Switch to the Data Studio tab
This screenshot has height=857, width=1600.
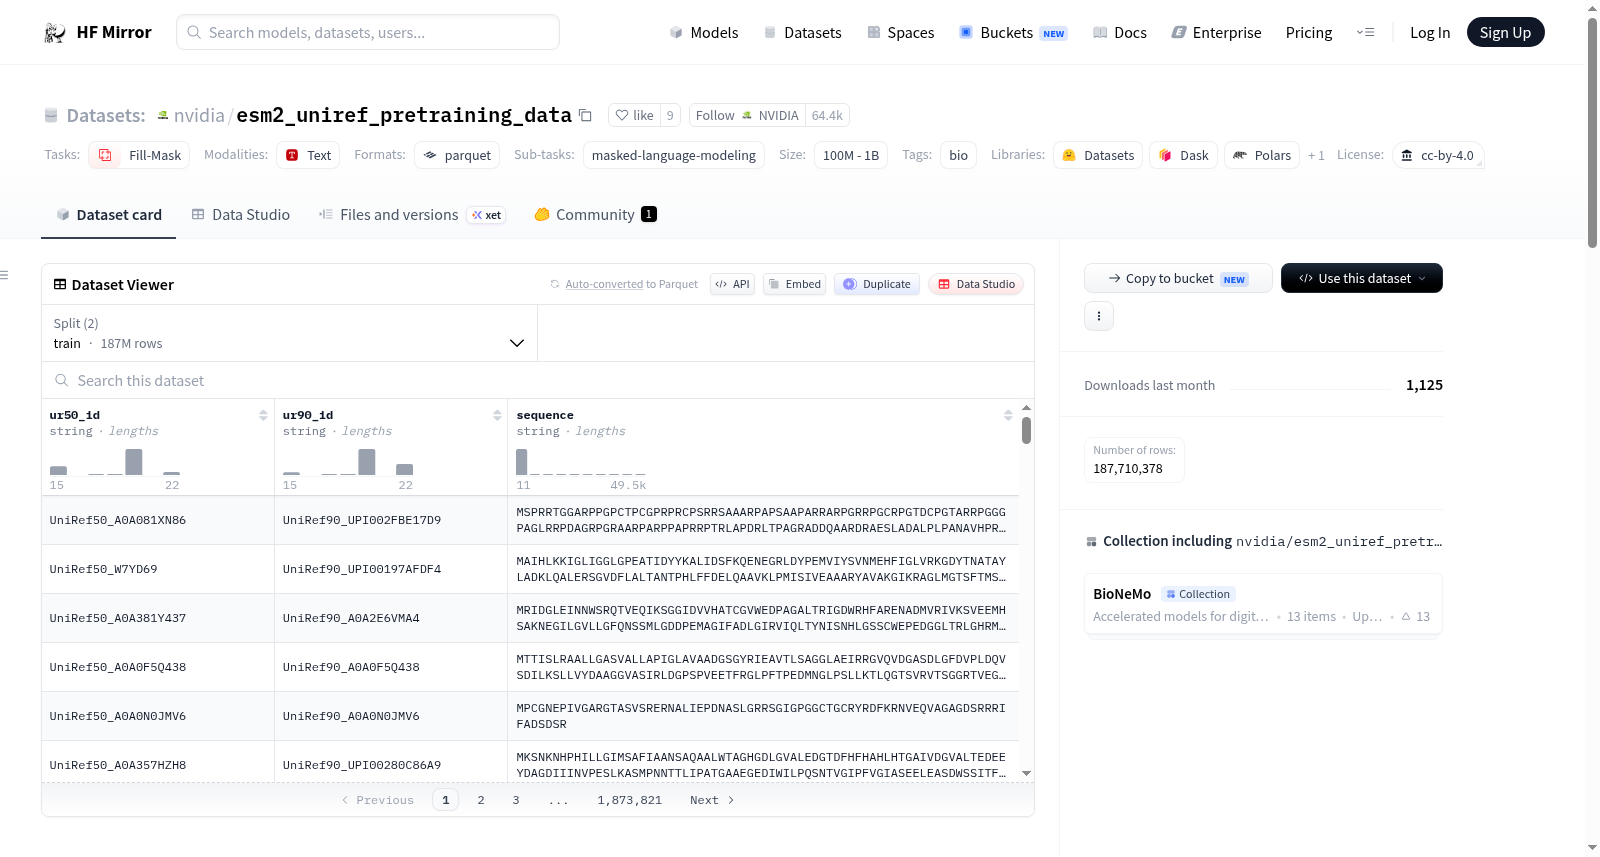[x=241, y=215]
